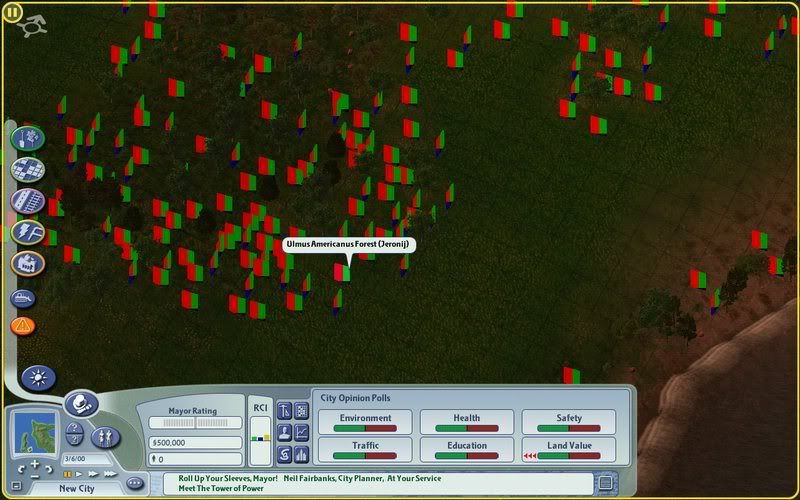Set simulation to fastest triple-arrow speed
The height and width of the screenshot is (500, 800).
pos(110,474)
